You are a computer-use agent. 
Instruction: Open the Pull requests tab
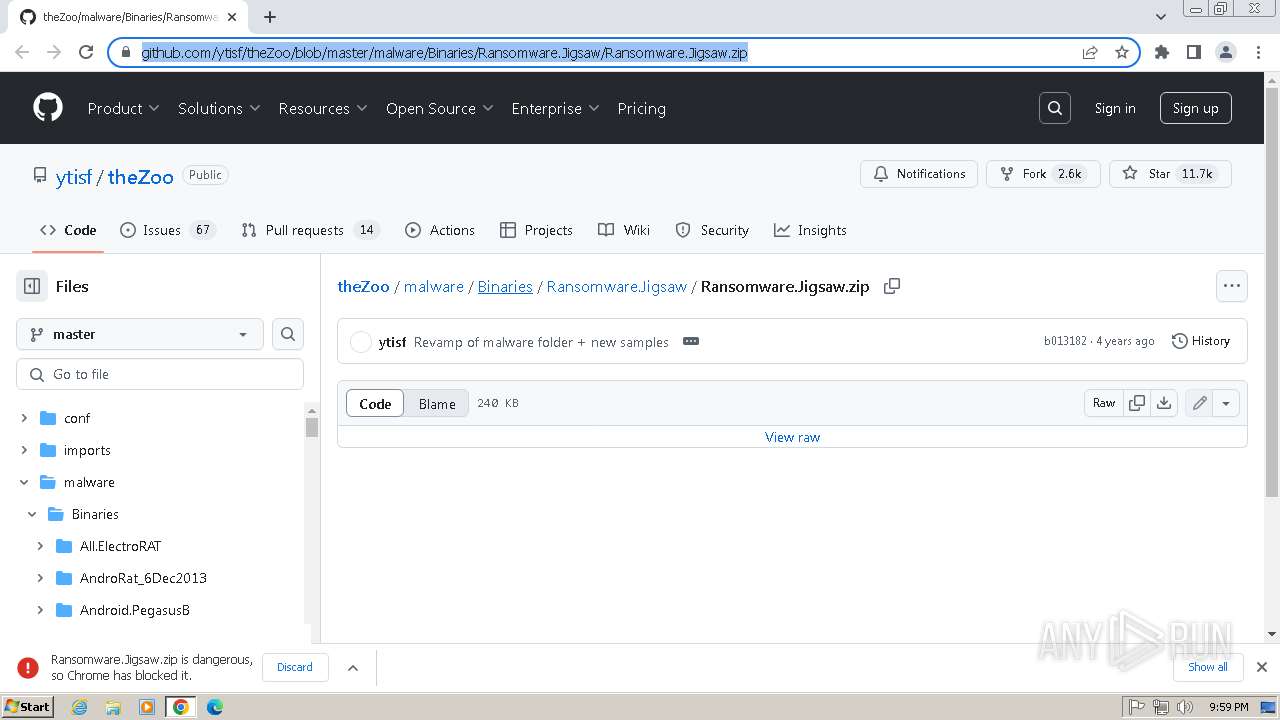click(x=311, y=230)
